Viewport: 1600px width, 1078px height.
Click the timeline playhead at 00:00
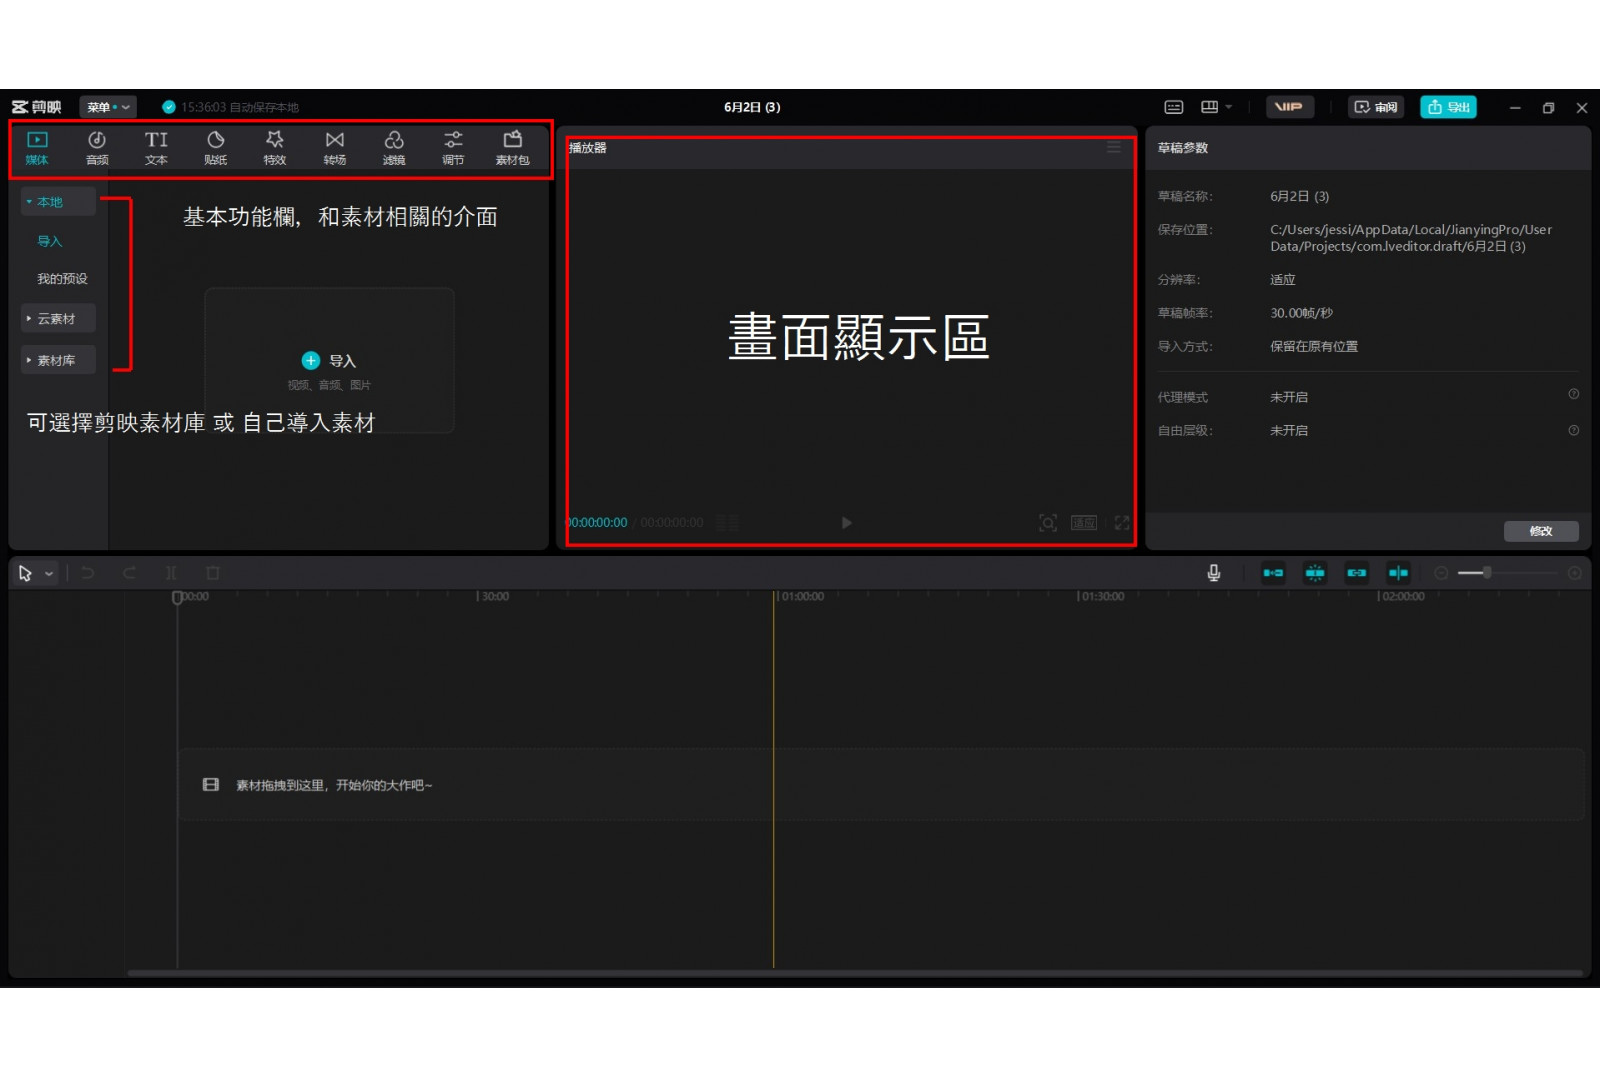point(177,598)
